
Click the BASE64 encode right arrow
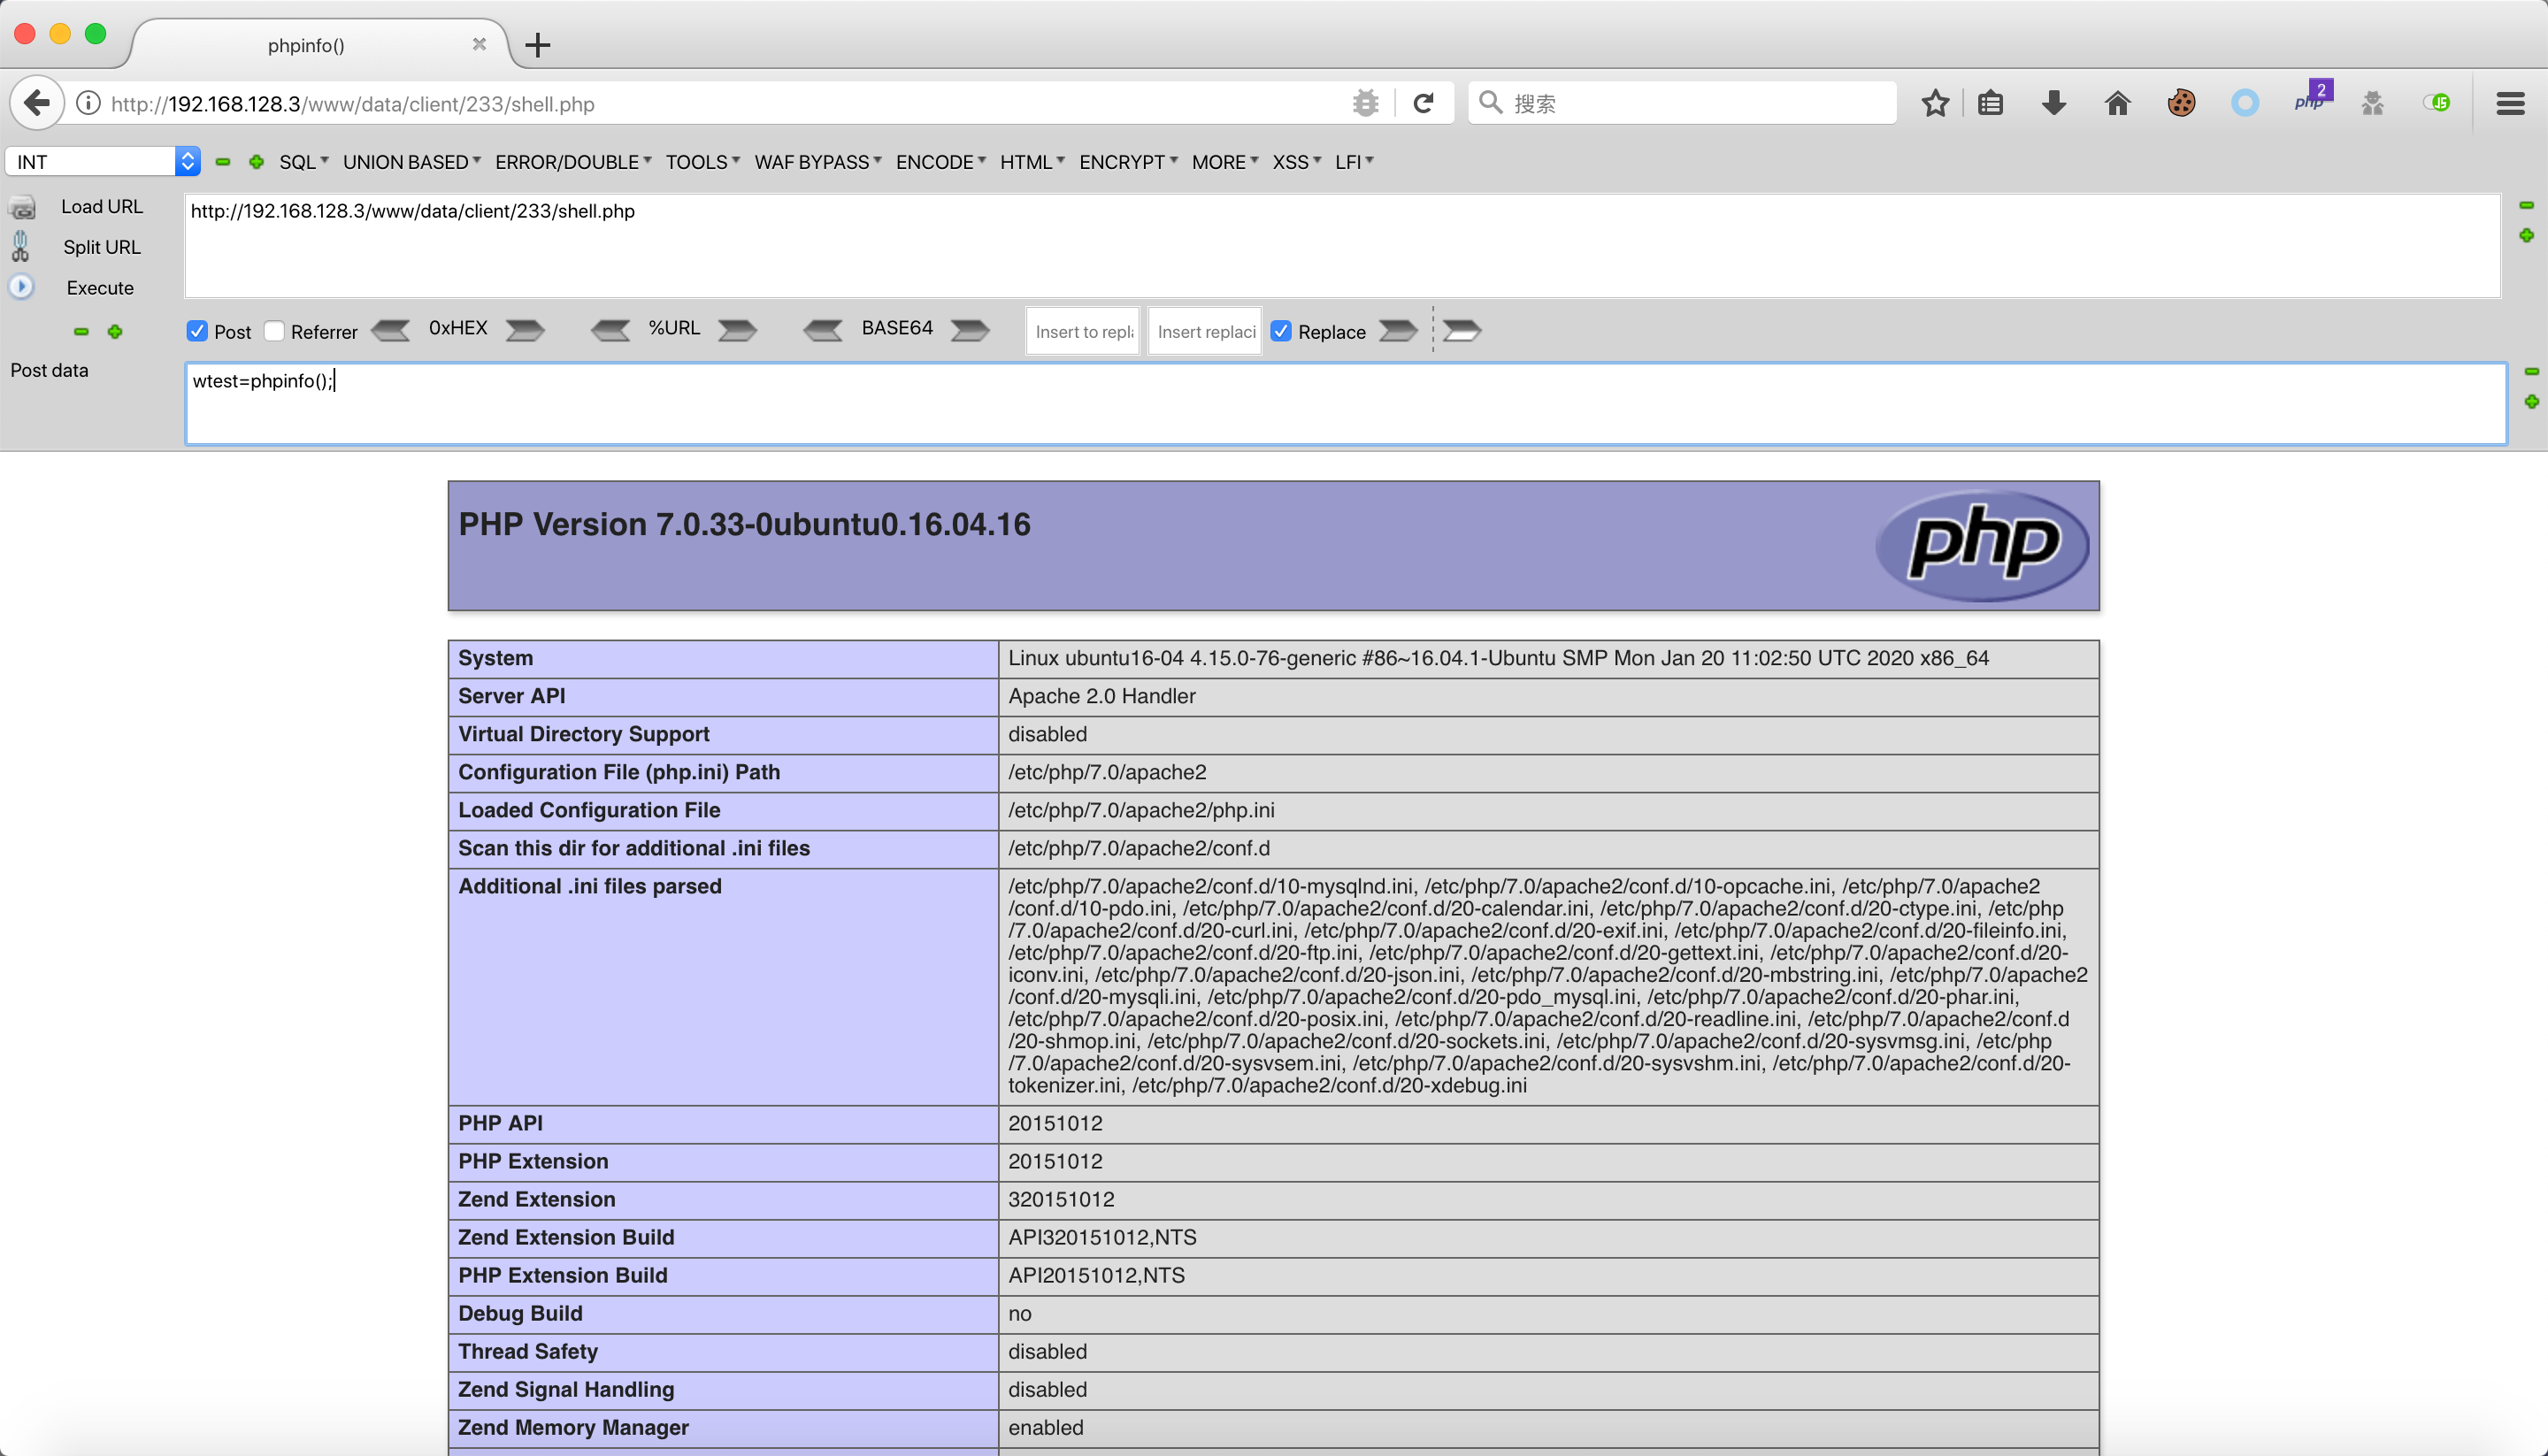click(x=969, y=330)
